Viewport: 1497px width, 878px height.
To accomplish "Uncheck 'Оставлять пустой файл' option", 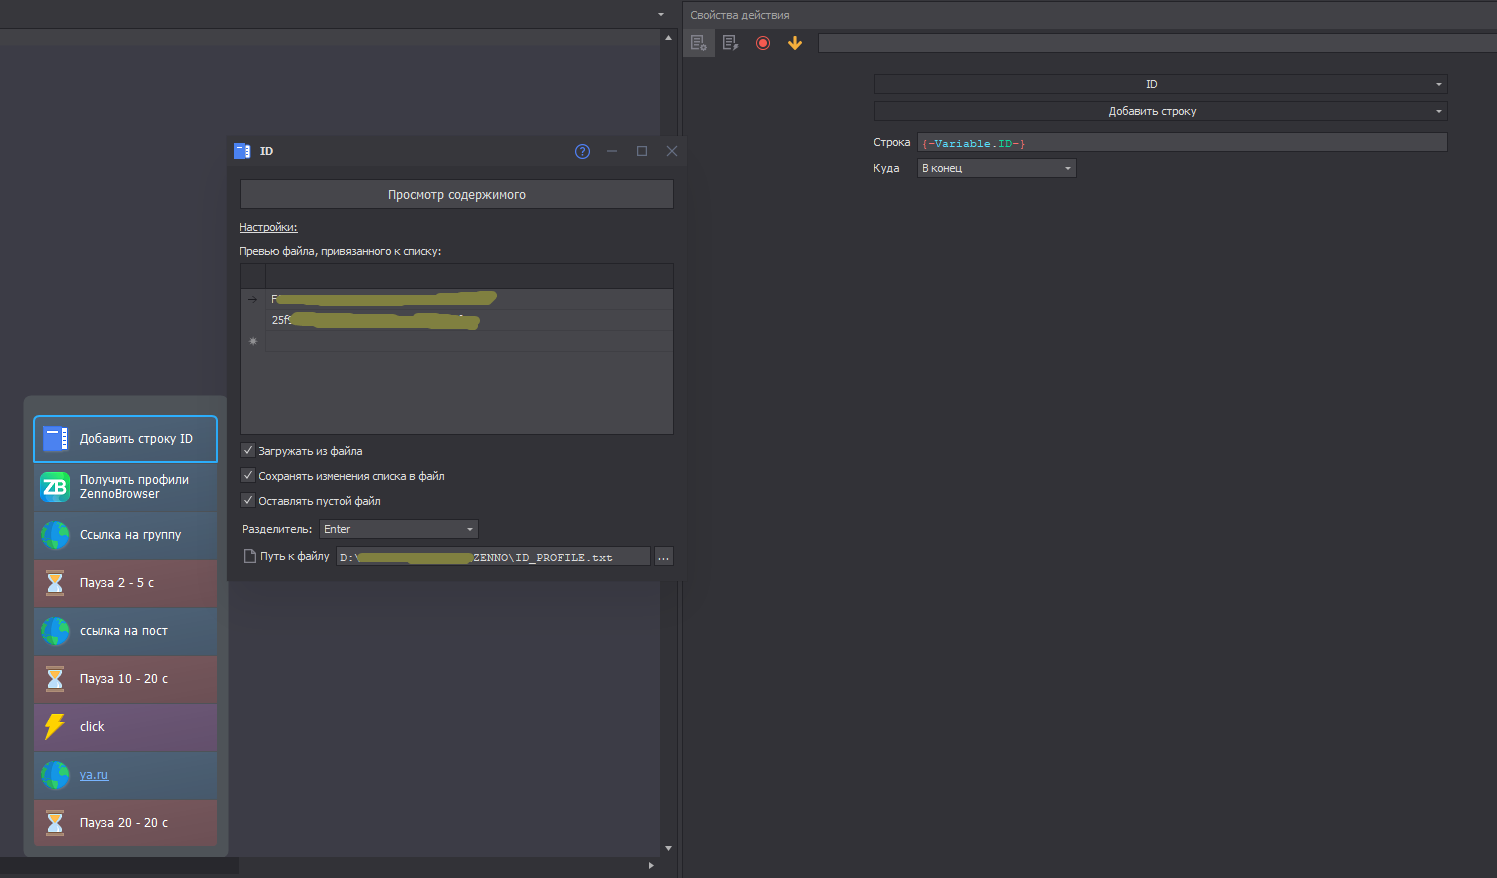I will tap(248, 501).
